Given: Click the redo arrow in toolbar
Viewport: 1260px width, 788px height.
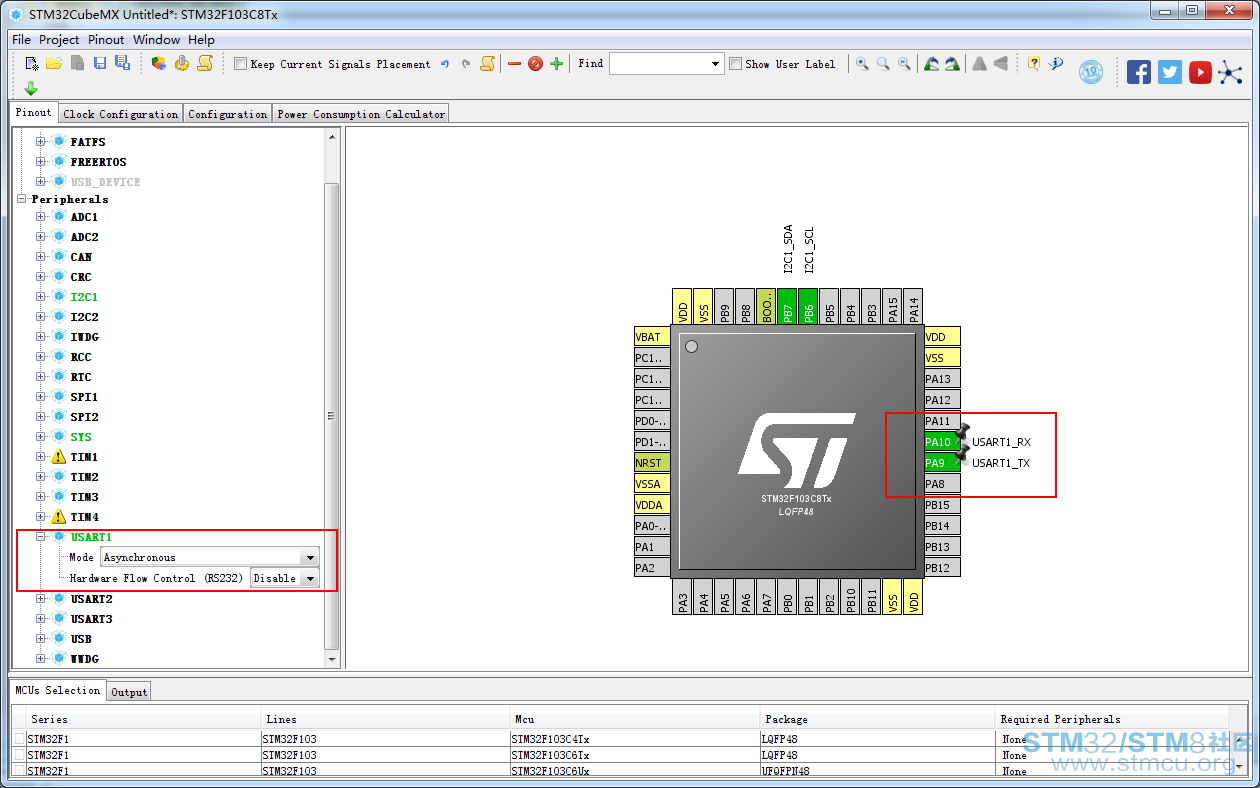Looking at the screenshot, I should [x=466, y=64].
